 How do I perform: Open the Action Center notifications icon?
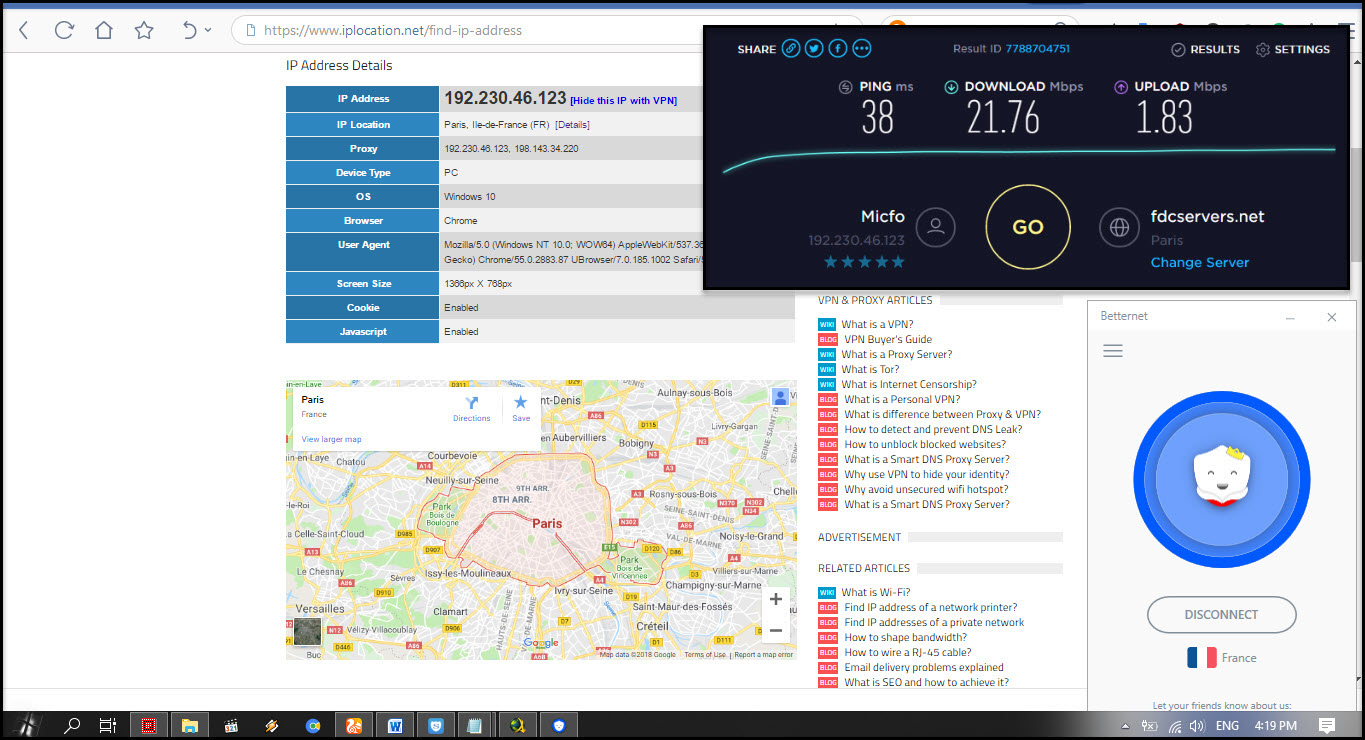click(x=1327, y=726)
